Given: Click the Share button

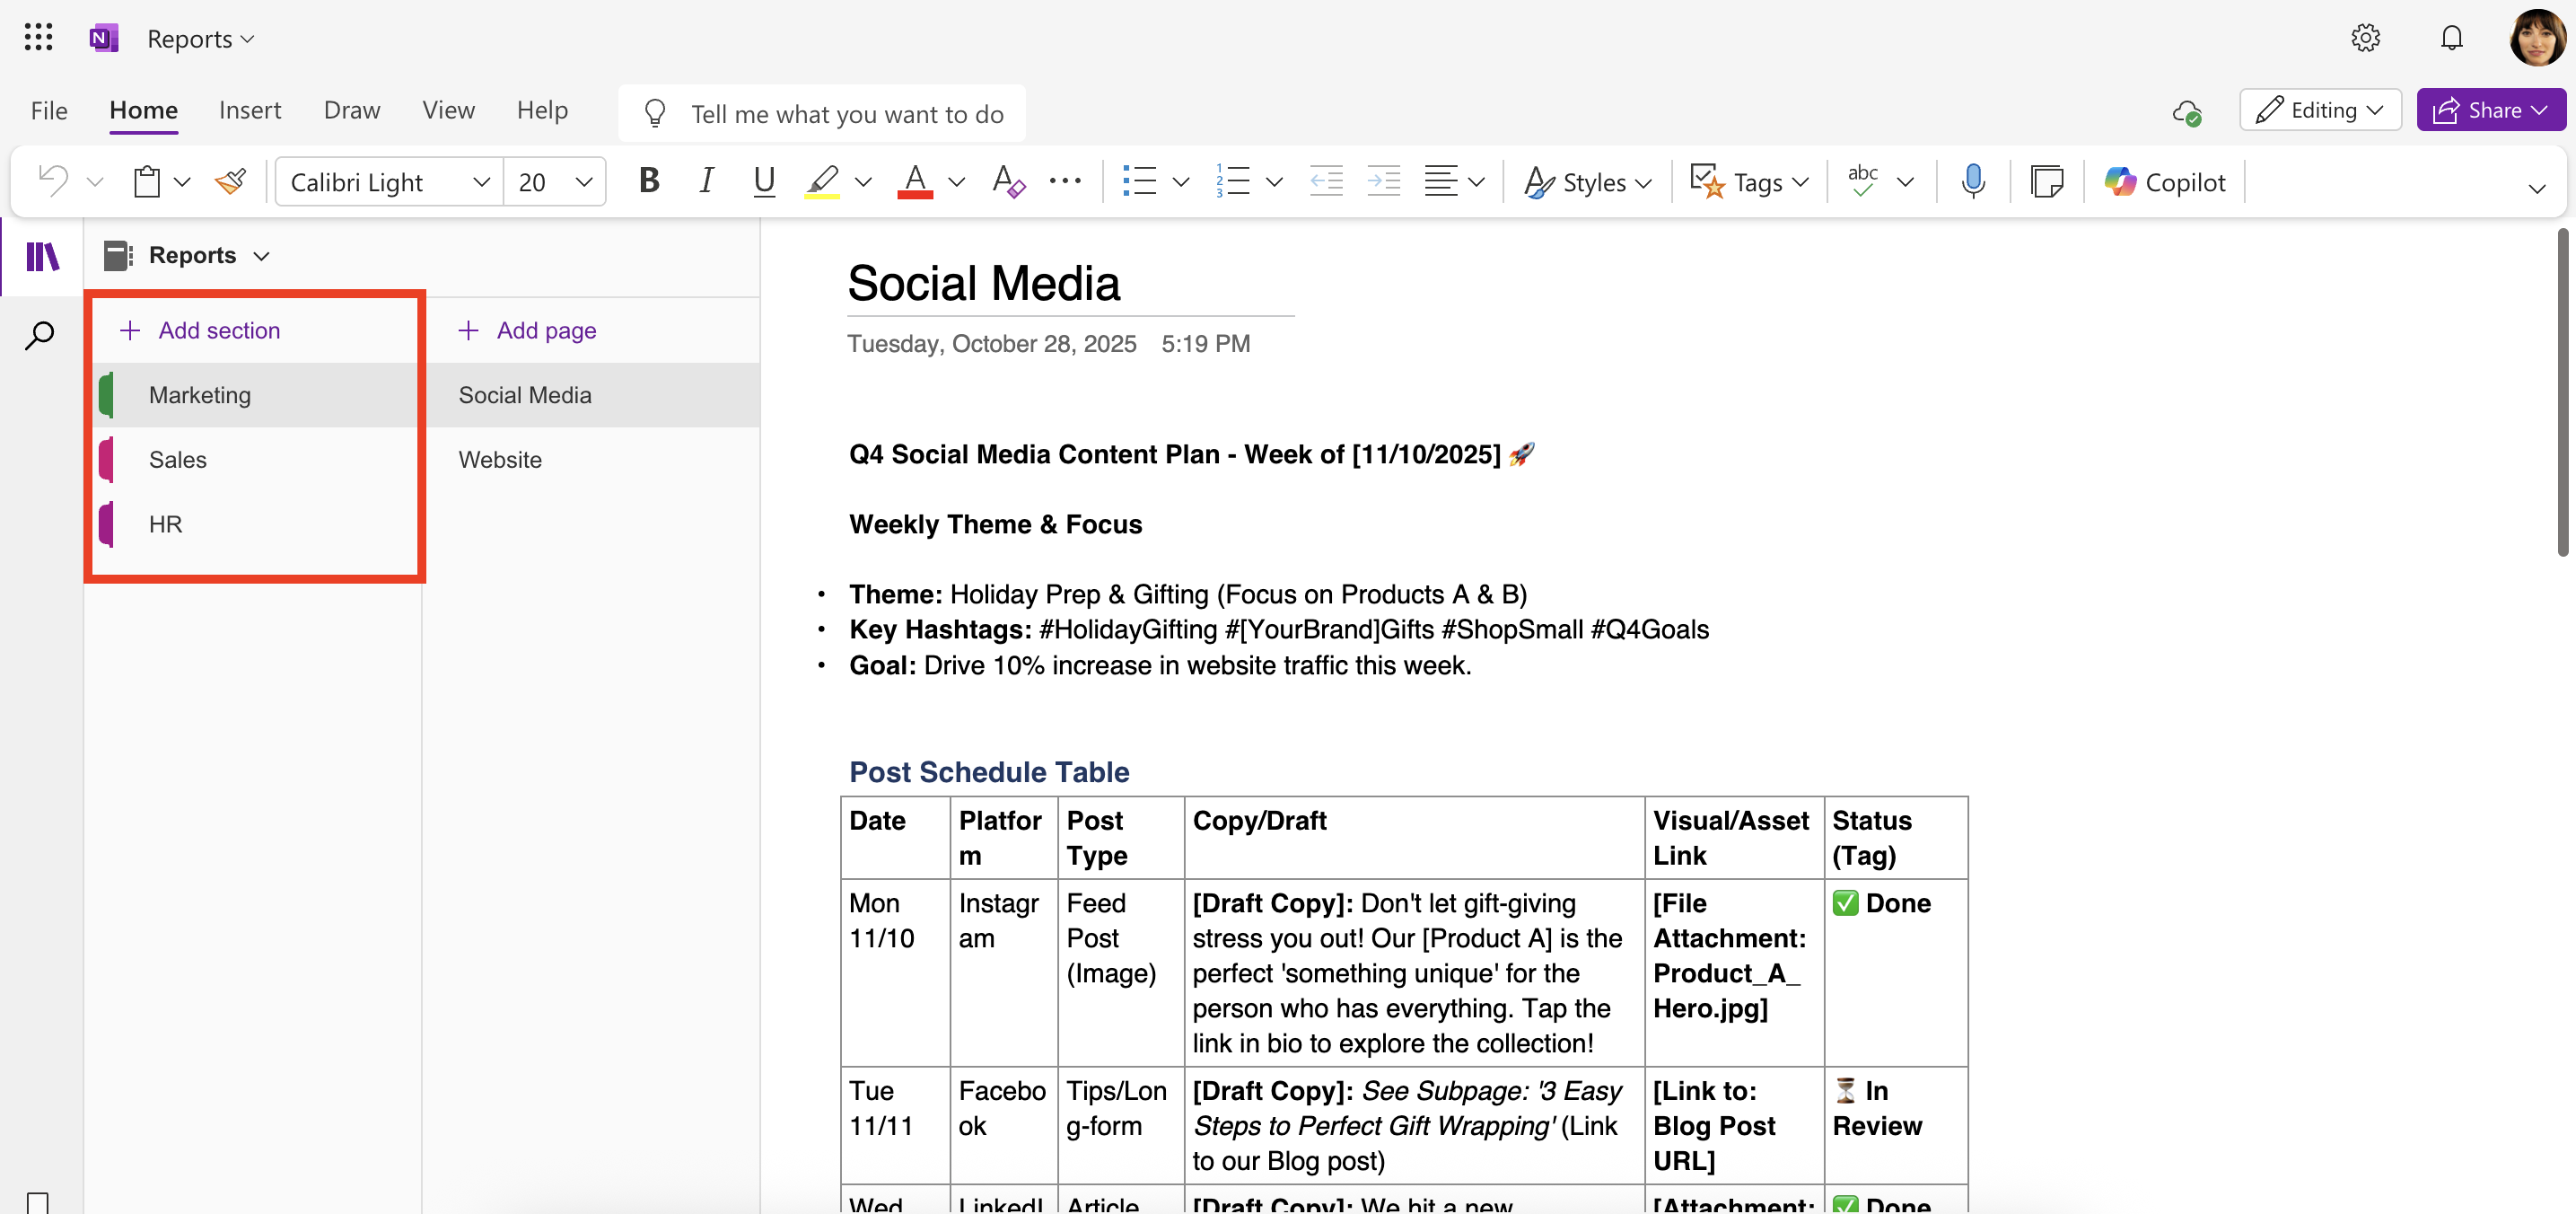Looking at the screenshot, I should [2491, 110].
